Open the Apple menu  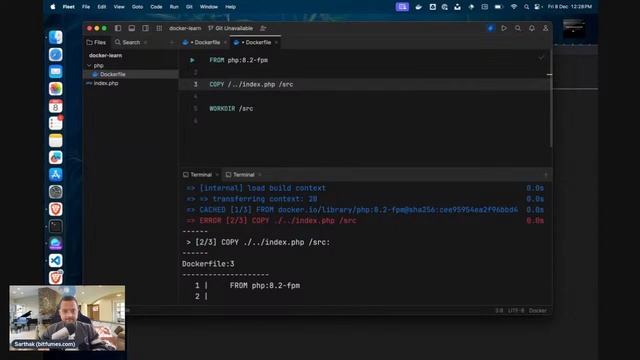tap(53, 7)
